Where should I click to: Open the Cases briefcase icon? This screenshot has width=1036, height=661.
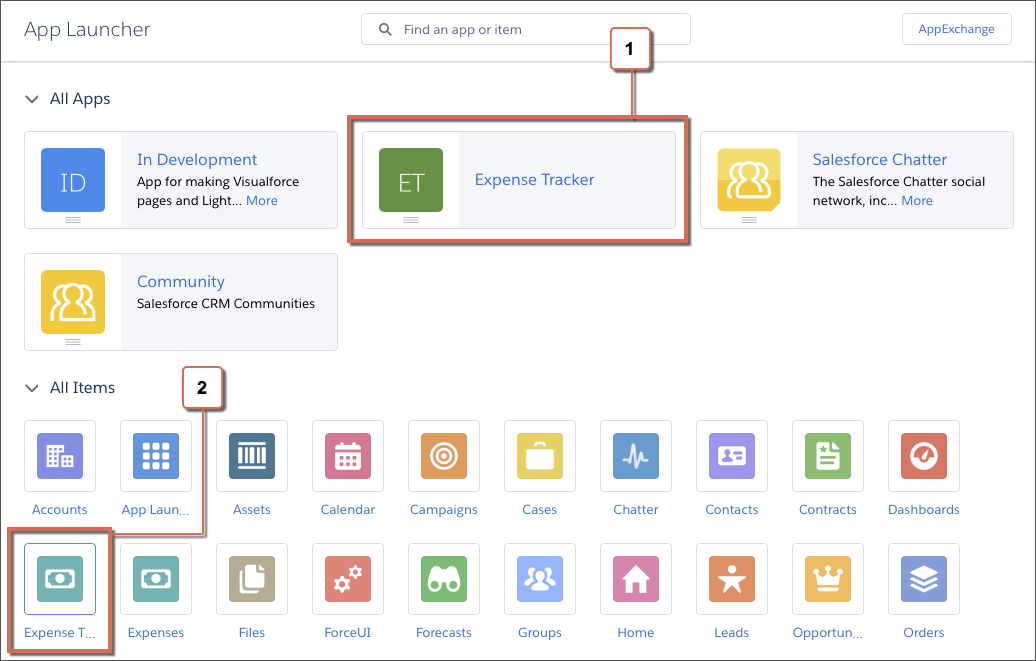(x=540, y=456)
